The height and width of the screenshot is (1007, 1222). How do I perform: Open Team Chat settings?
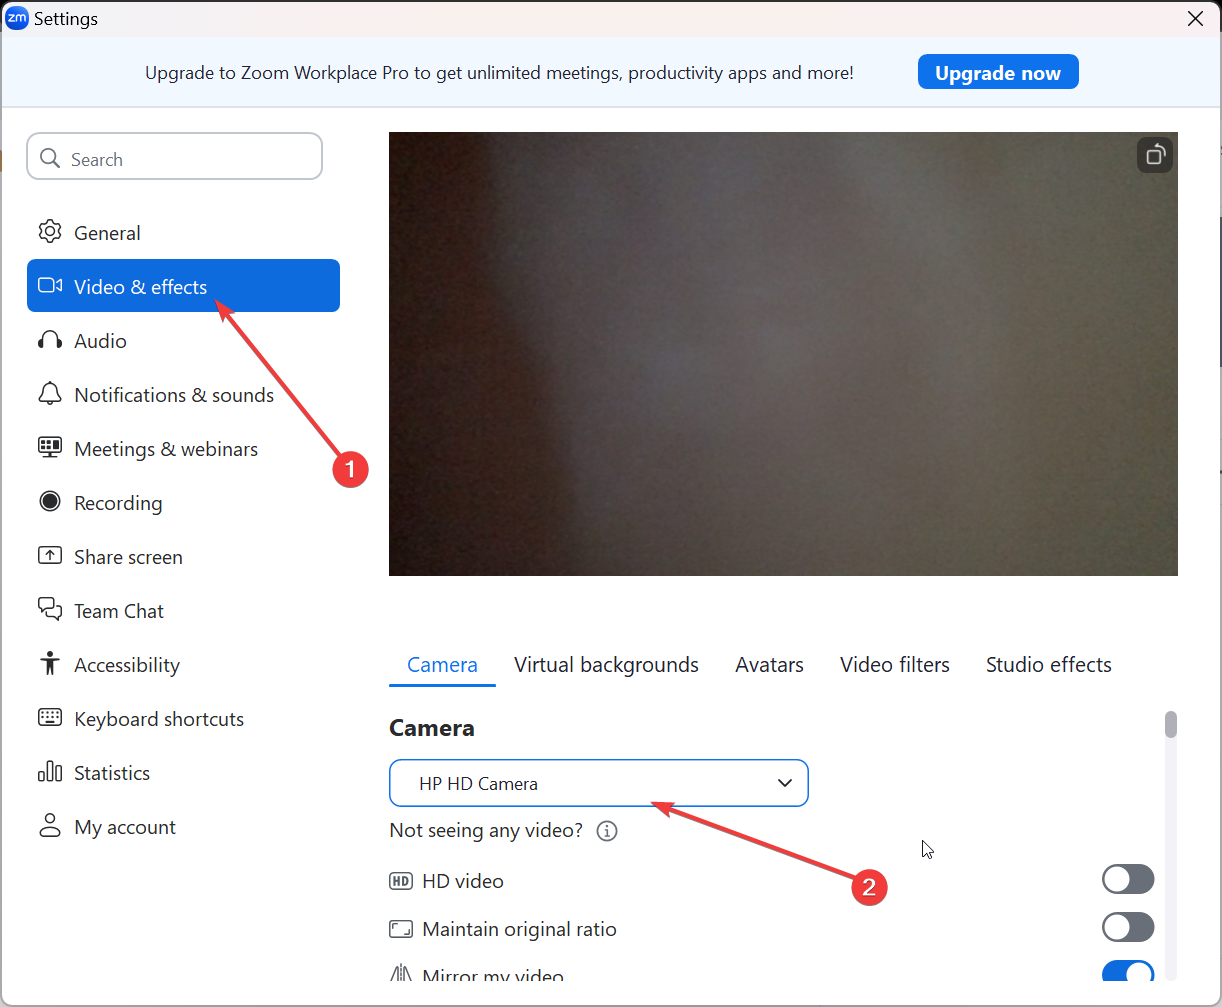click(x=183, y=610)
